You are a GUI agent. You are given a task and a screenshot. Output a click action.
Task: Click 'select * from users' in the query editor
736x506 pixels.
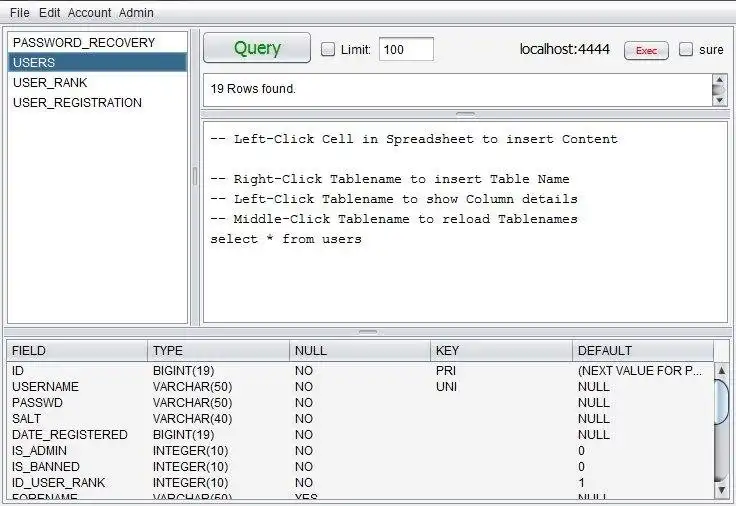point(286,239)
